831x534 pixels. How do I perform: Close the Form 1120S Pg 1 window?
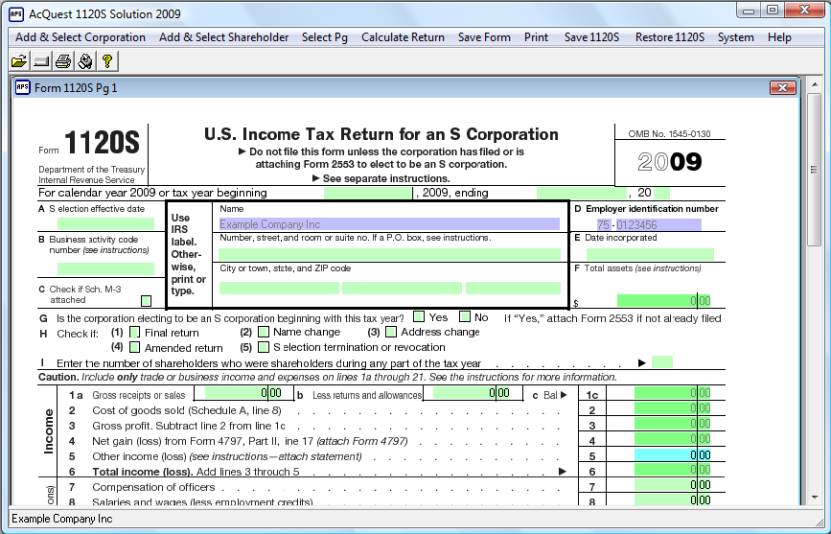pos(783,87)
